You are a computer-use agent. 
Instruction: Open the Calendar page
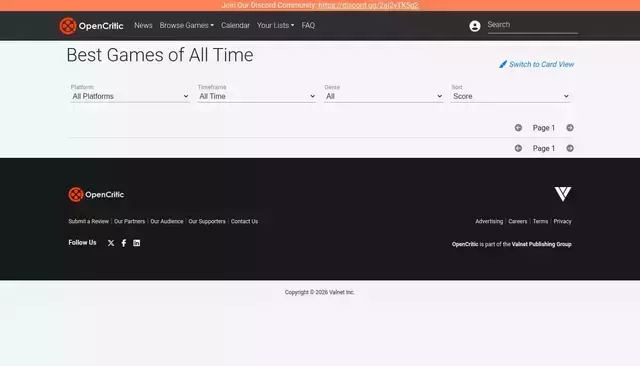pos(235,25)
